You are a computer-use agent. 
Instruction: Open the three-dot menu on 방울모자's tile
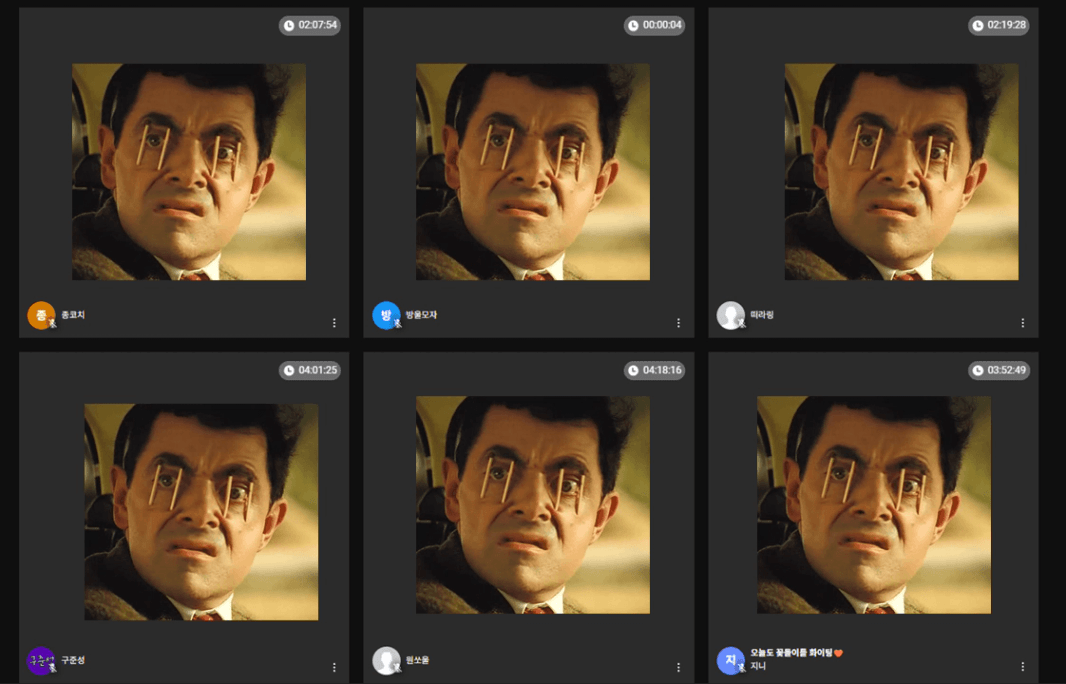pyautogui.click(x=678, y=323)
